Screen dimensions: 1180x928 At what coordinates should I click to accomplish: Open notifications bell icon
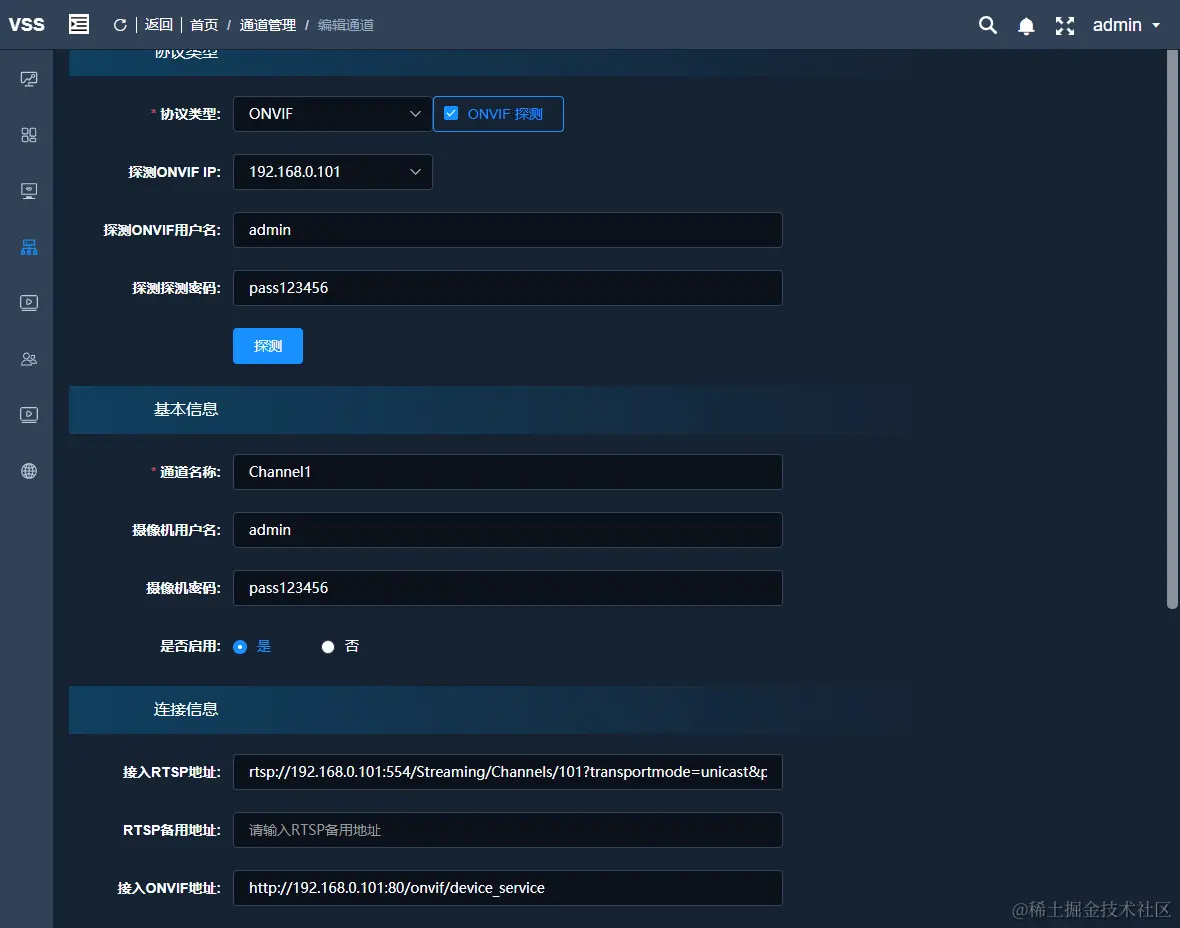coord(1026,26)
